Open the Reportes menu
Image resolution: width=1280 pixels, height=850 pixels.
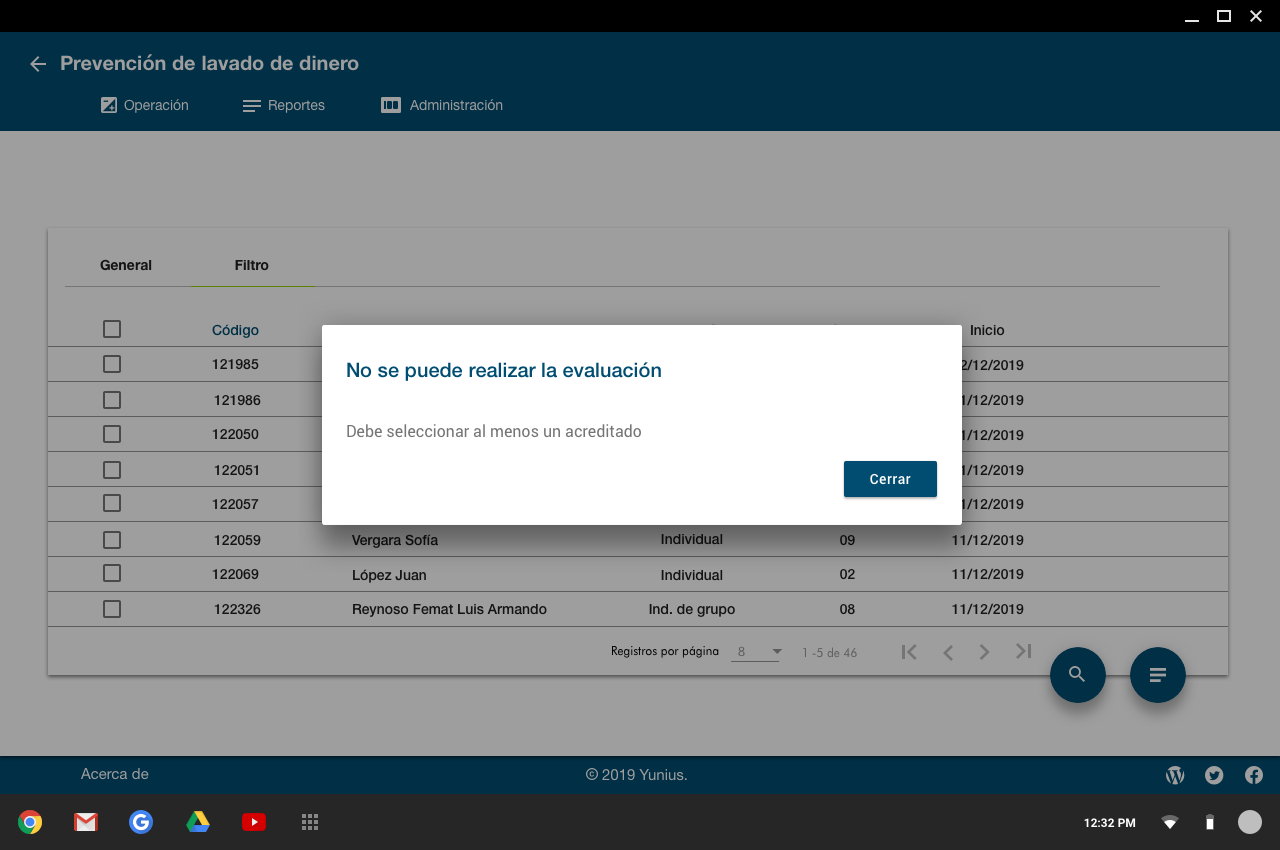[x=284, y=105]
